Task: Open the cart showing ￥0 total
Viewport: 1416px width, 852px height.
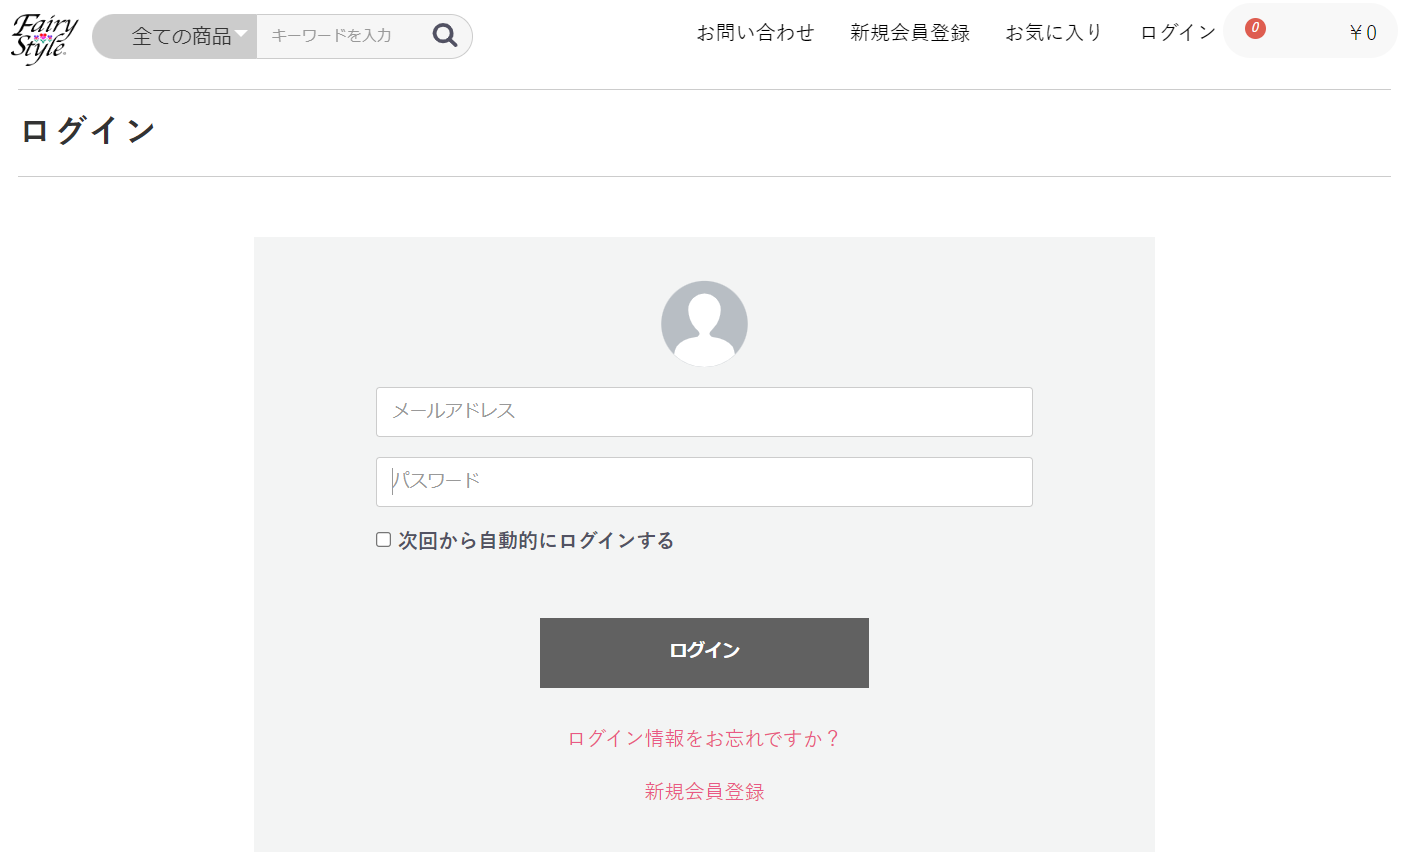Action: (x=1362, y=33)
